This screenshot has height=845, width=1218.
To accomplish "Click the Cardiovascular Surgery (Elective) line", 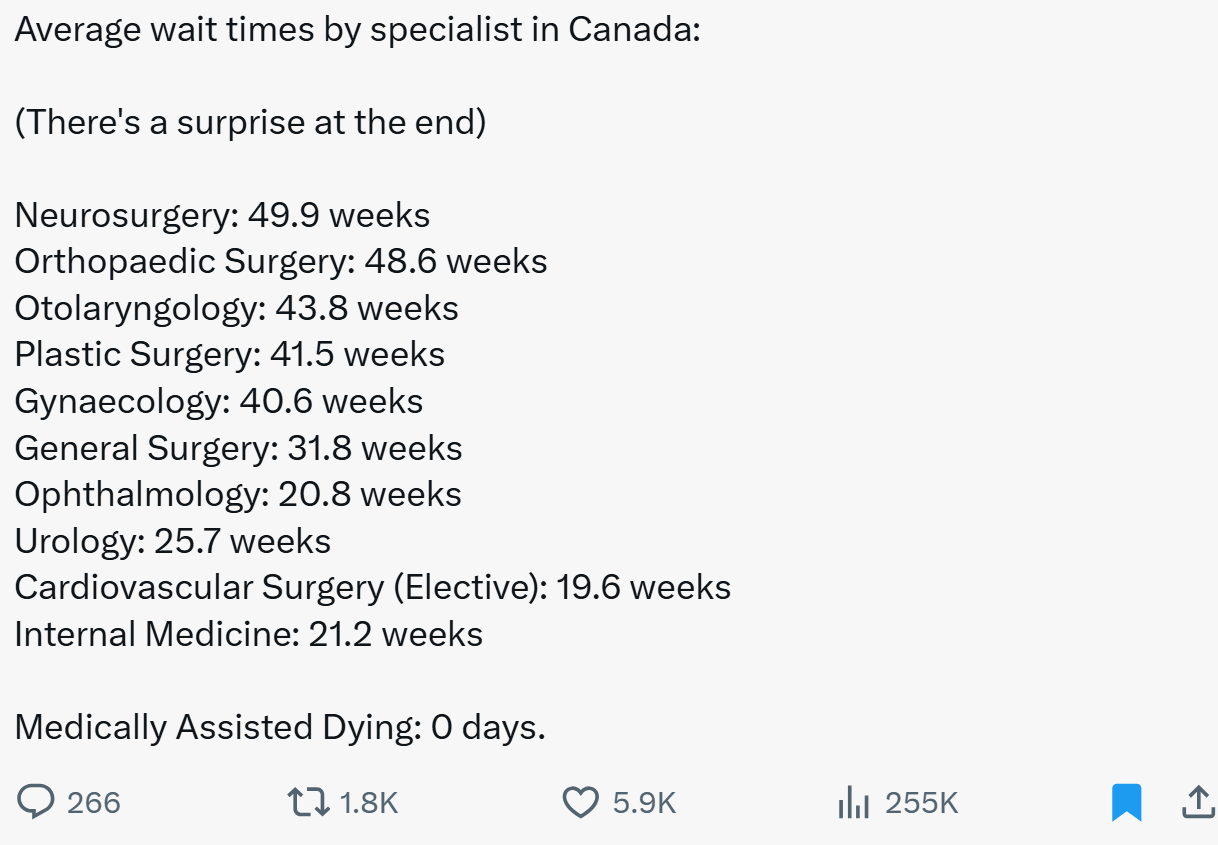I will coord(372,587).
